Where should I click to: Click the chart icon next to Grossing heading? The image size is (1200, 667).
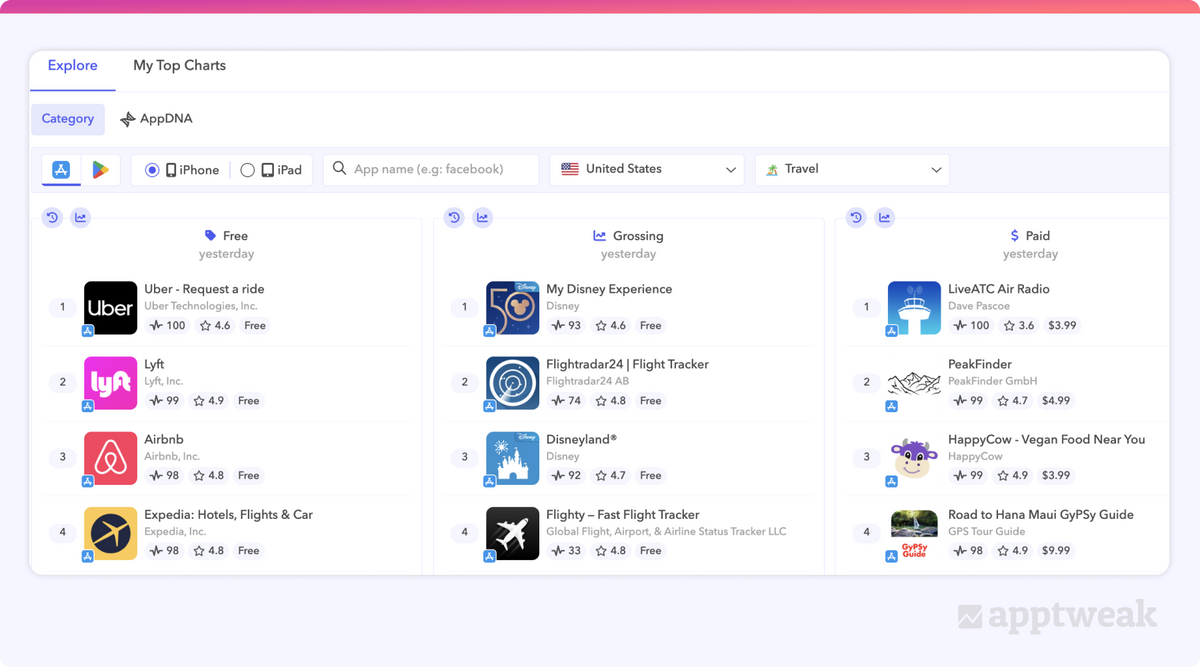pos(600,236)
